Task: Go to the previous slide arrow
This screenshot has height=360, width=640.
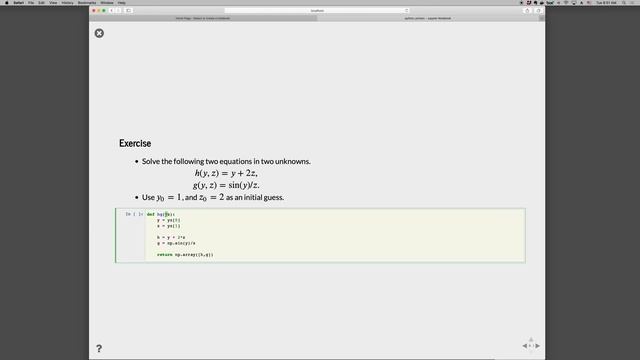Action: pyautogui.click(x=524, y=346)
